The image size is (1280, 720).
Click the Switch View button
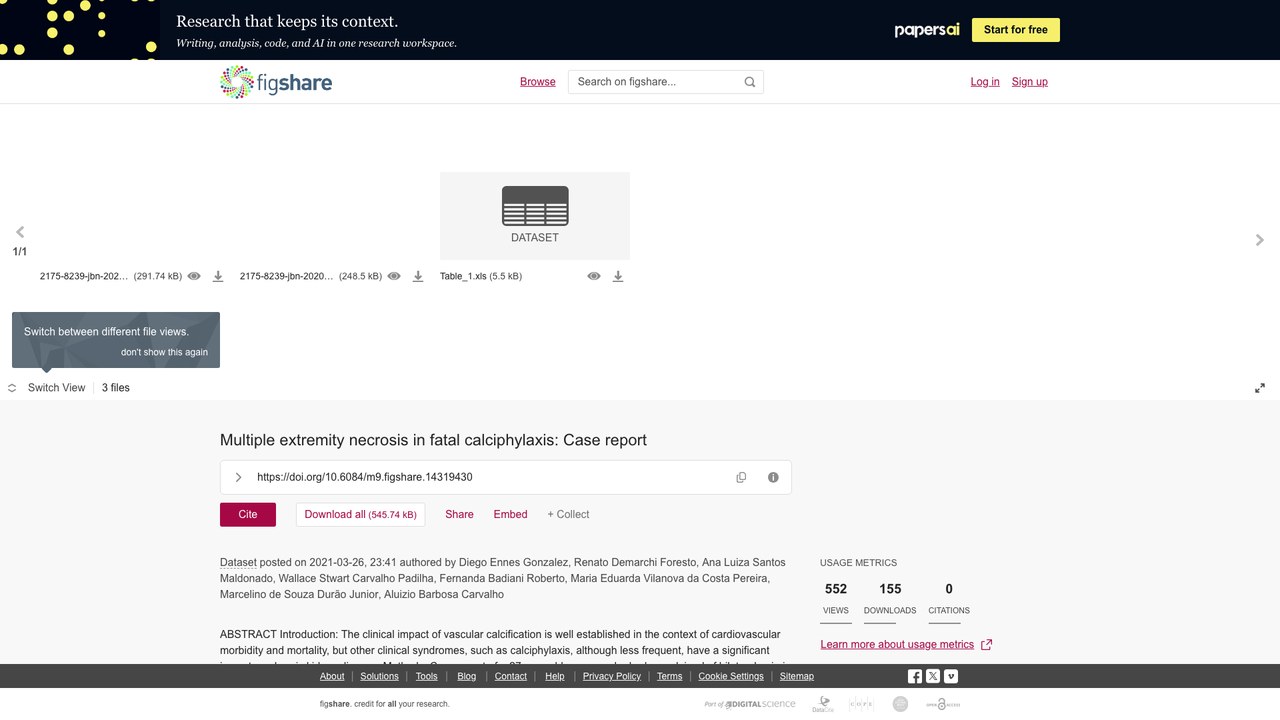(x=47, y=388)
